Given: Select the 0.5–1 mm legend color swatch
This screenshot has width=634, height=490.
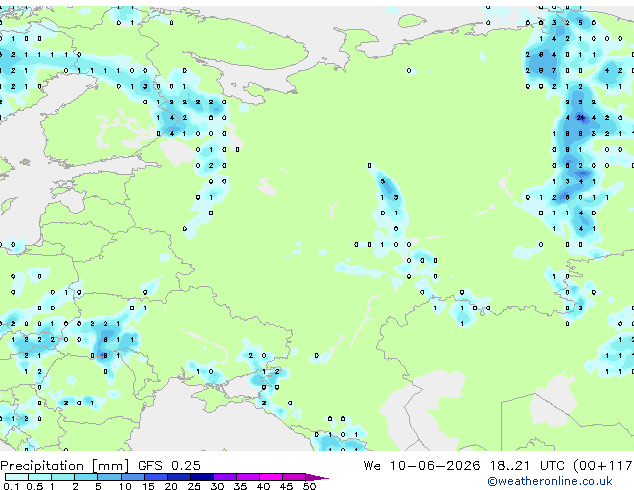Looking at the screenshot, I should (x=40, y=477).
